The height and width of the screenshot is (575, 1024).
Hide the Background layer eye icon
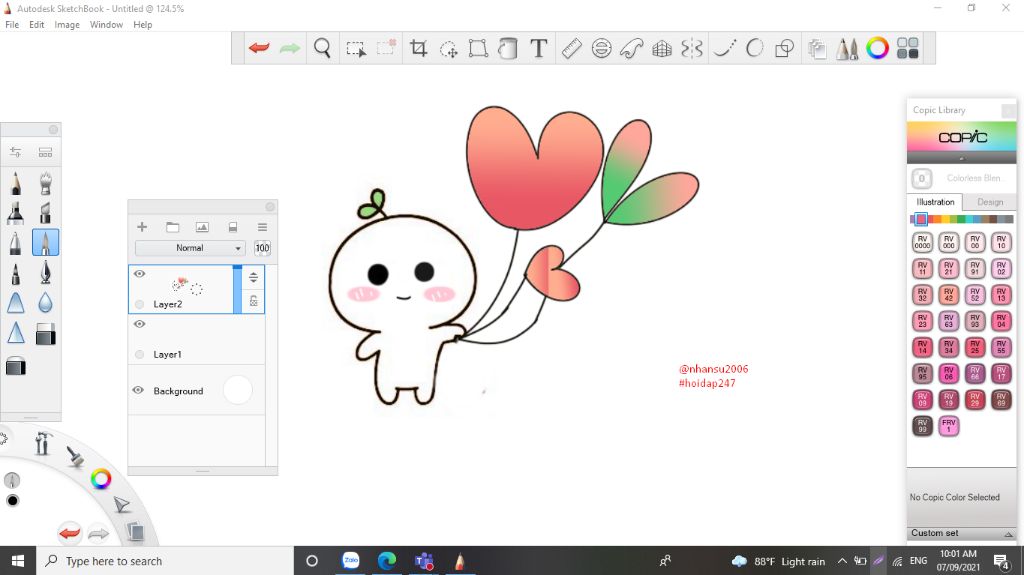click(138, 390)
